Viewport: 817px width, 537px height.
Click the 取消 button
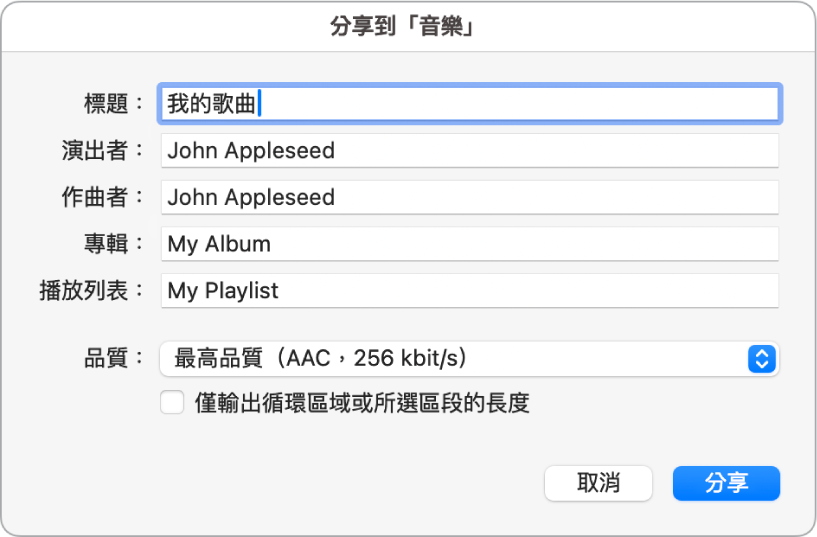tap(598, 483)
